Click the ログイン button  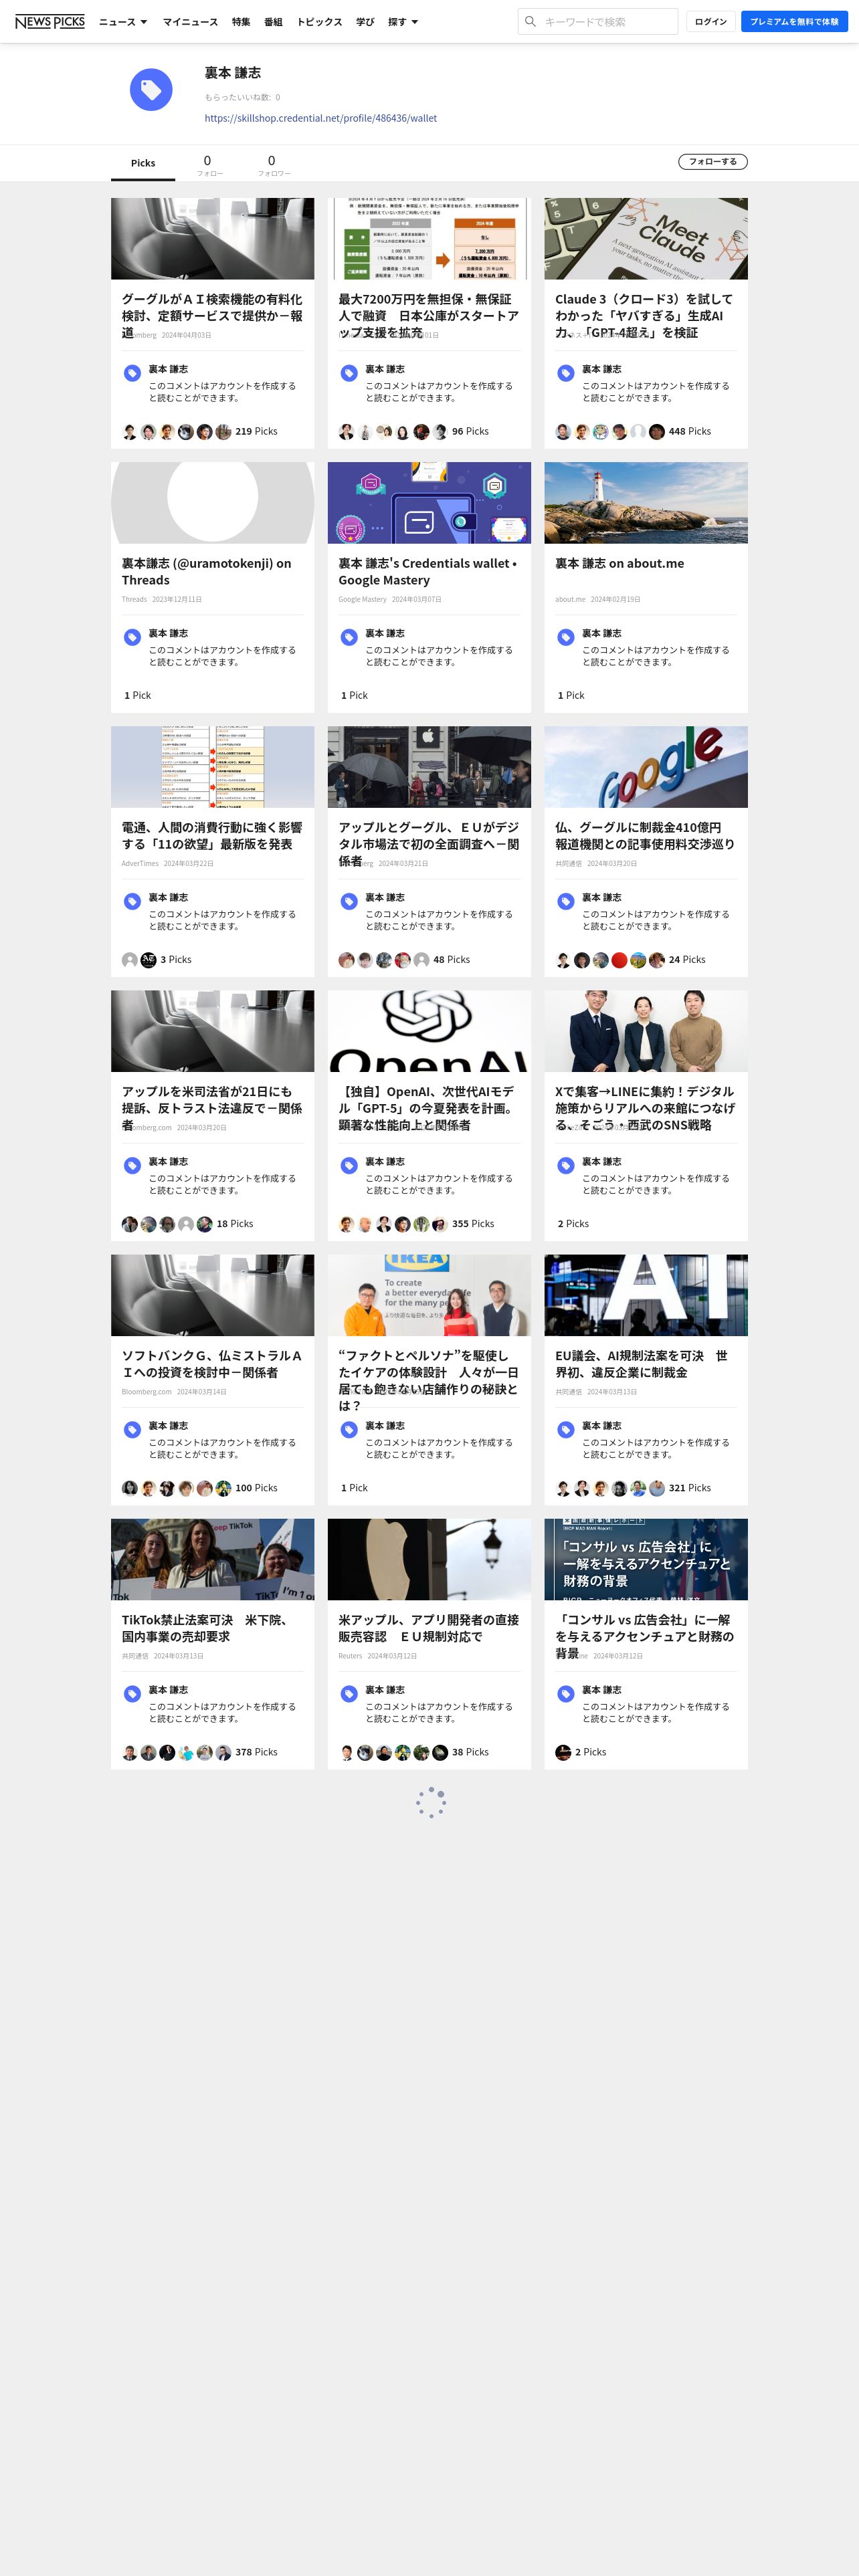pos(711,21)
